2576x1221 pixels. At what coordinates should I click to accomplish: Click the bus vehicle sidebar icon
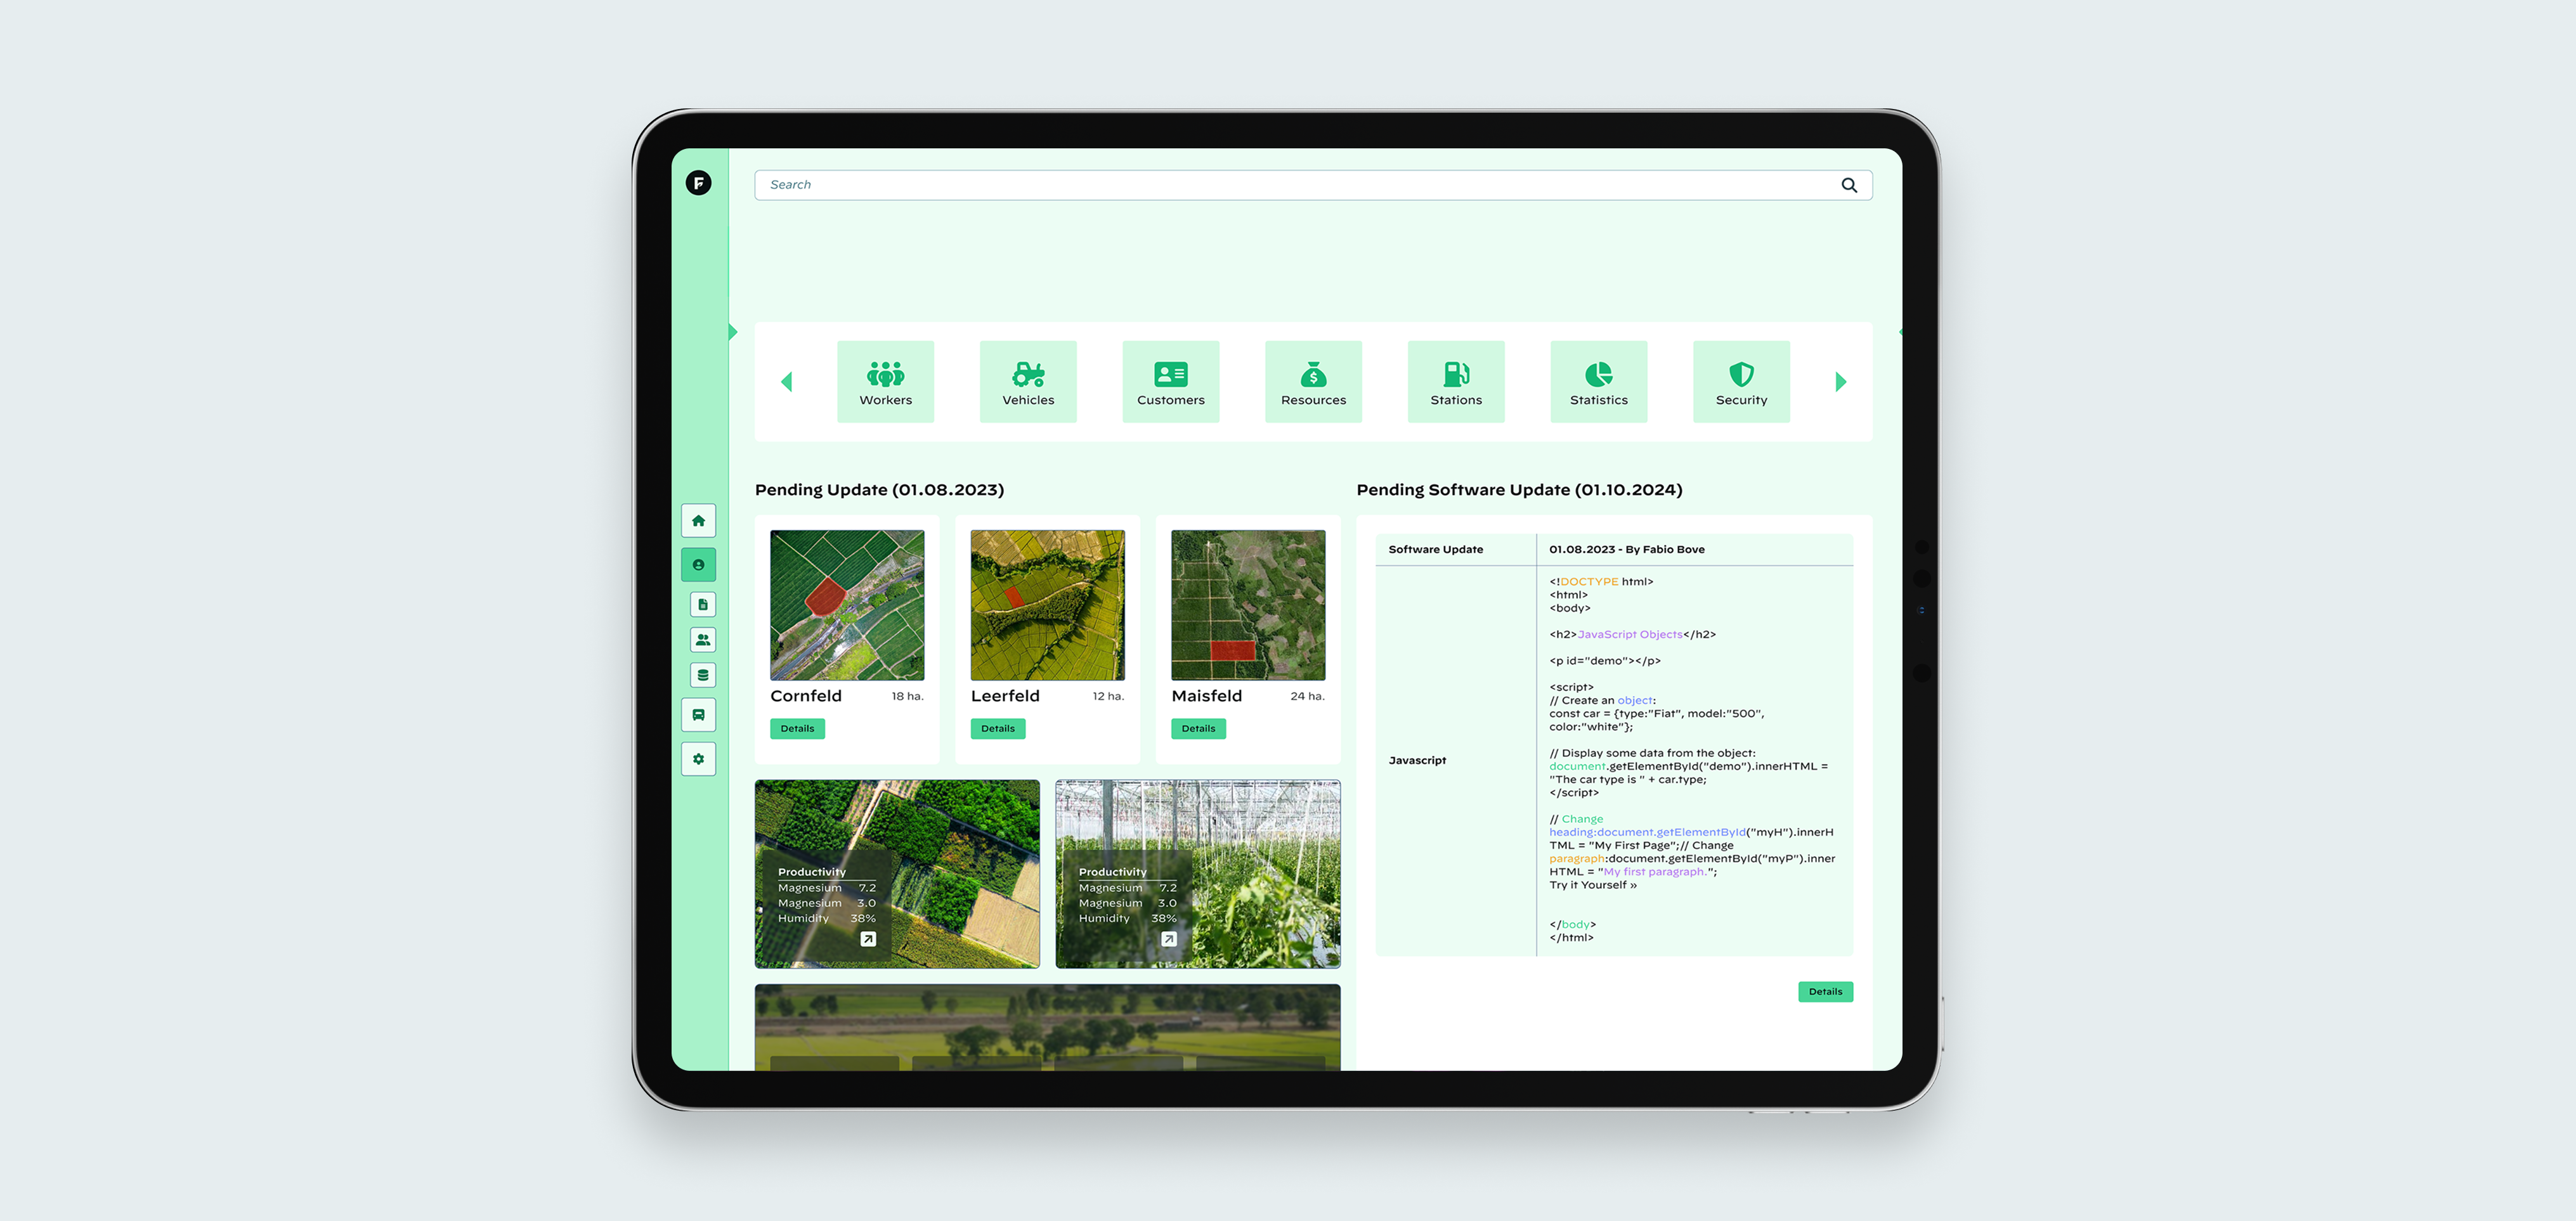pyautogui.click(x=698, y=715)
